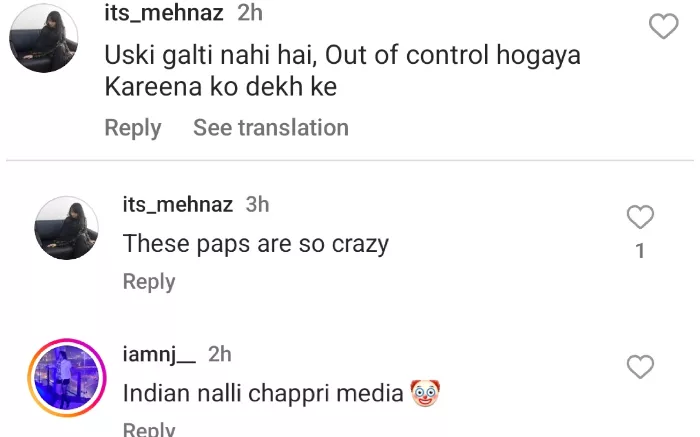Reply to the "Indian nalli chappri media" comment
Image resolution: width=700 pixels, height=437 pixels.
point(149,430)
